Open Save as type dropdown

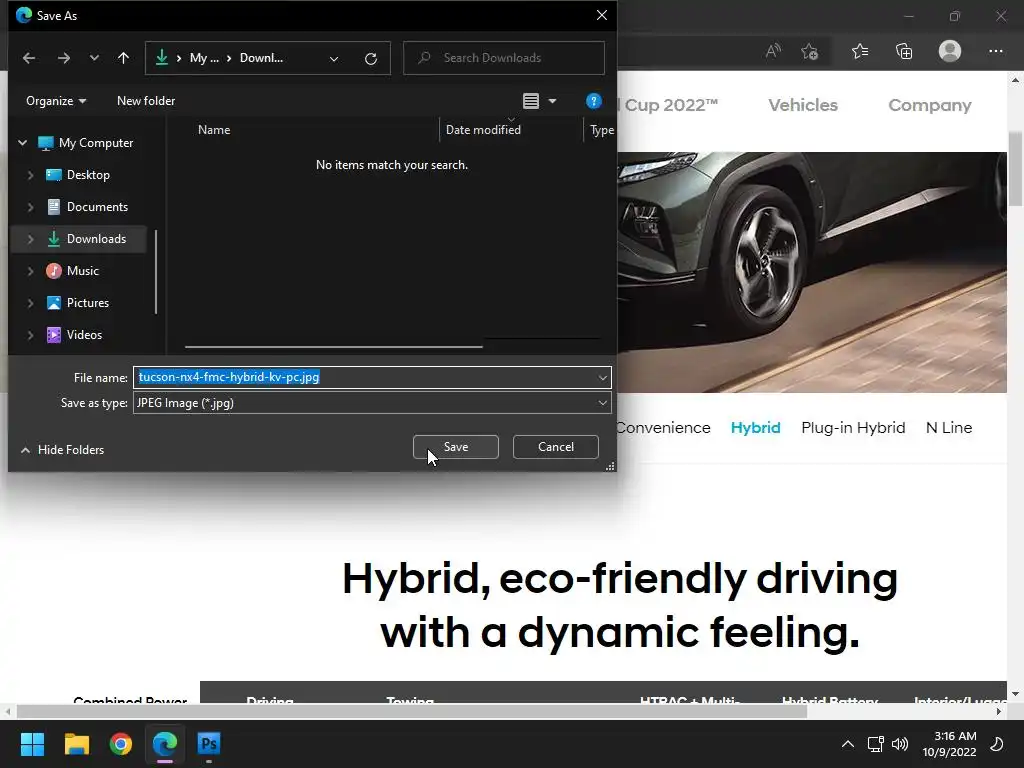(x=372, y=403)
